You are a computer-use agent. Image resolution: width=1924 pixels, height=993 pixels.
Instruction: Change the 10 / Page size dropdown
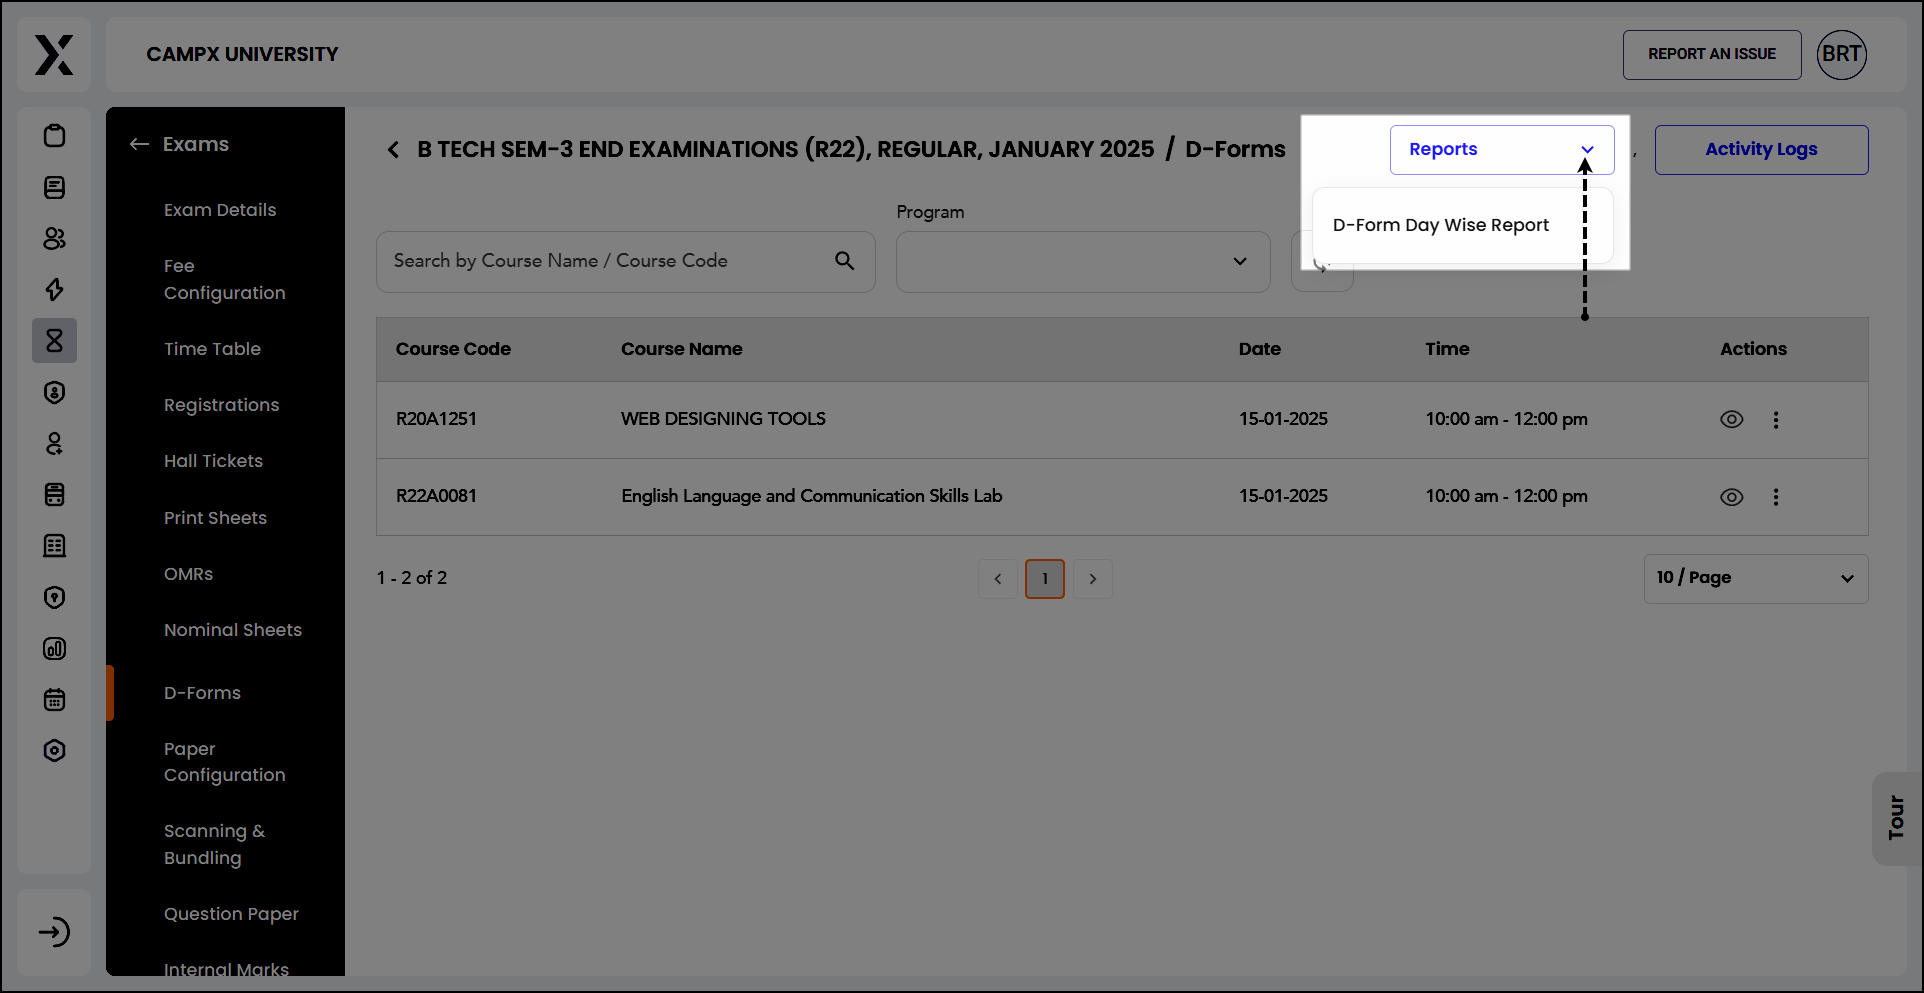click(1756, 579)
